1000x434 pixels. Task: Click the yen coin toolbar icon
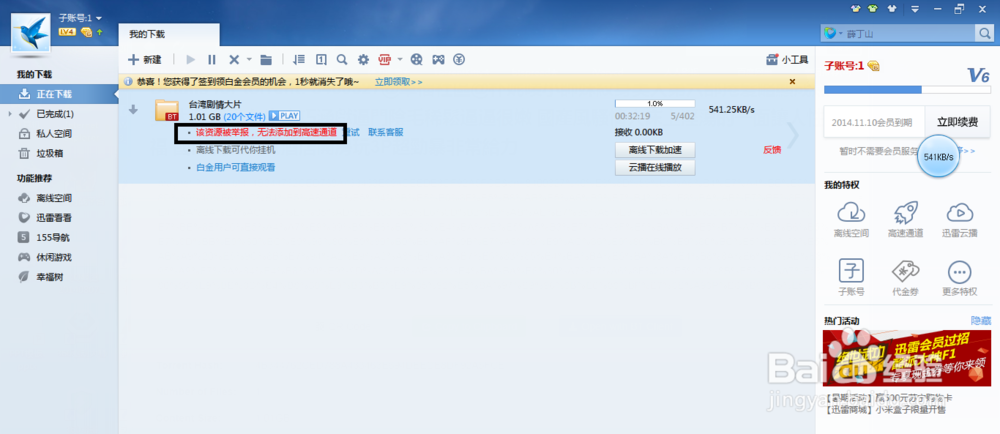[x=459, y=59]
